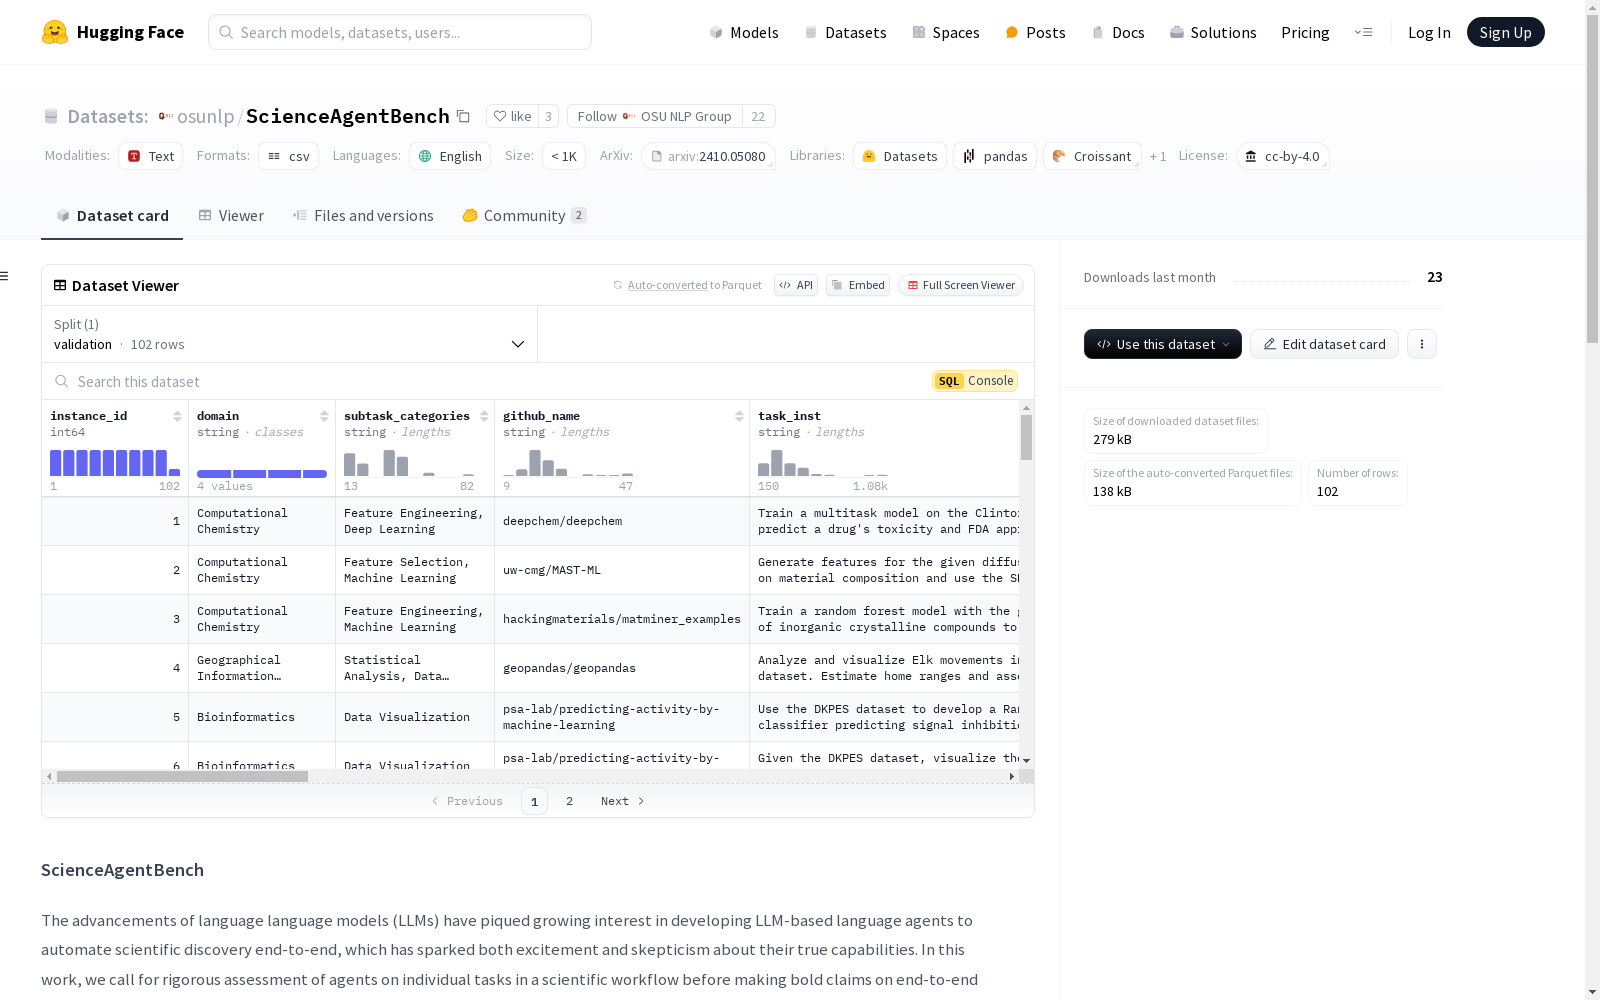Open the cc-by-4.0 license tag
1600x1000 pixels.
pyautogui.click(x=1283, y=156)
